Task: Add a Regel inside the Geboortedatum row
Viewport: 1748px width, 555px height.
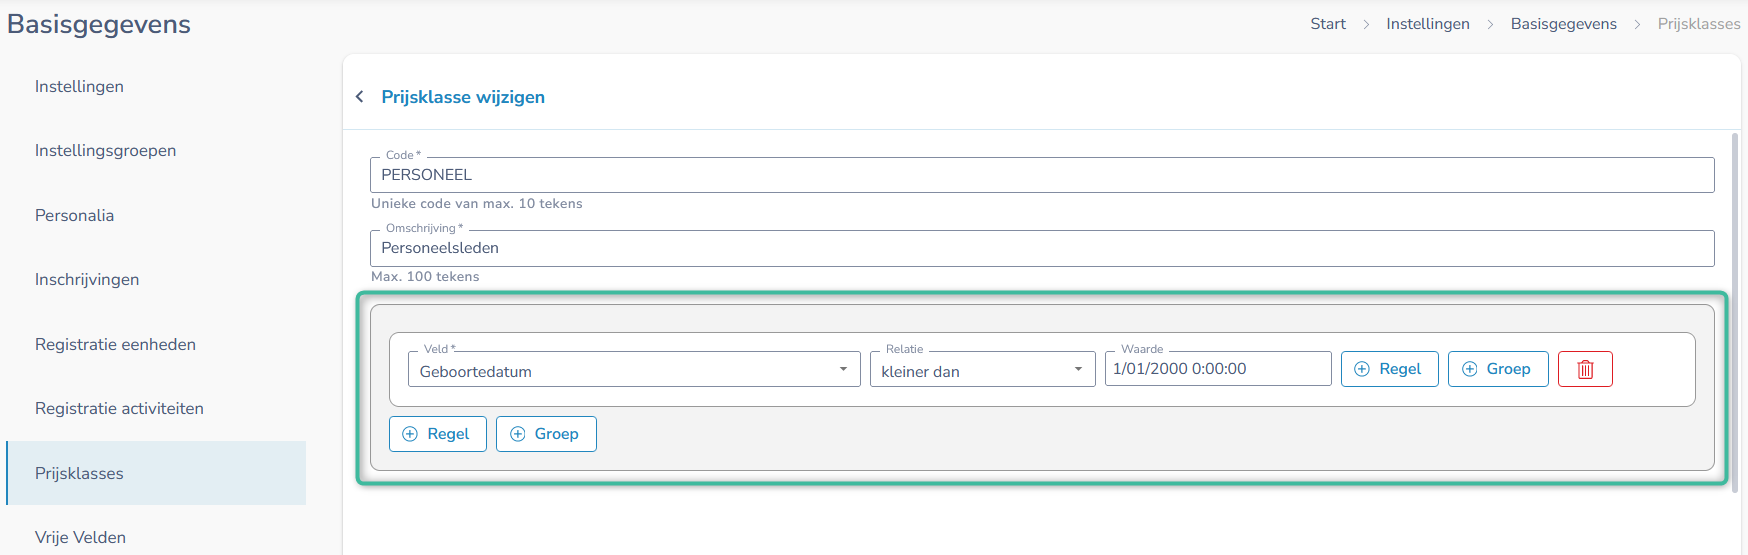Action: coord(1389,369)
